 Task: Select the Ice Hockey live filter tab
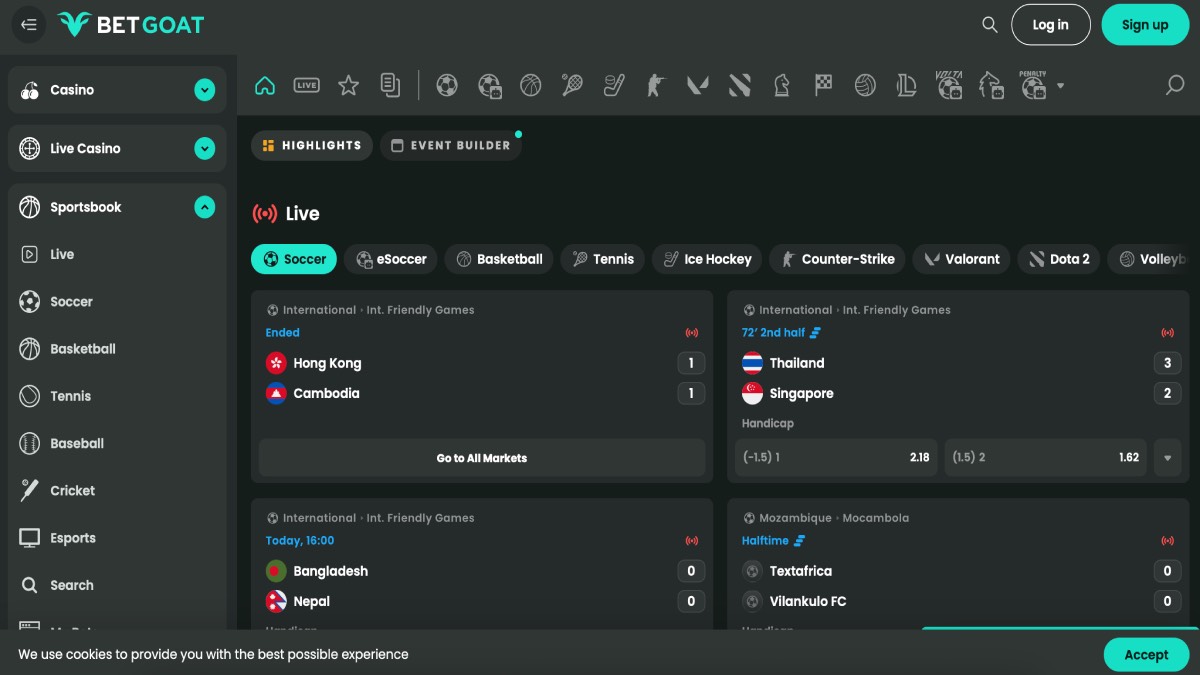pyautogui.click(x=707, y=259)
